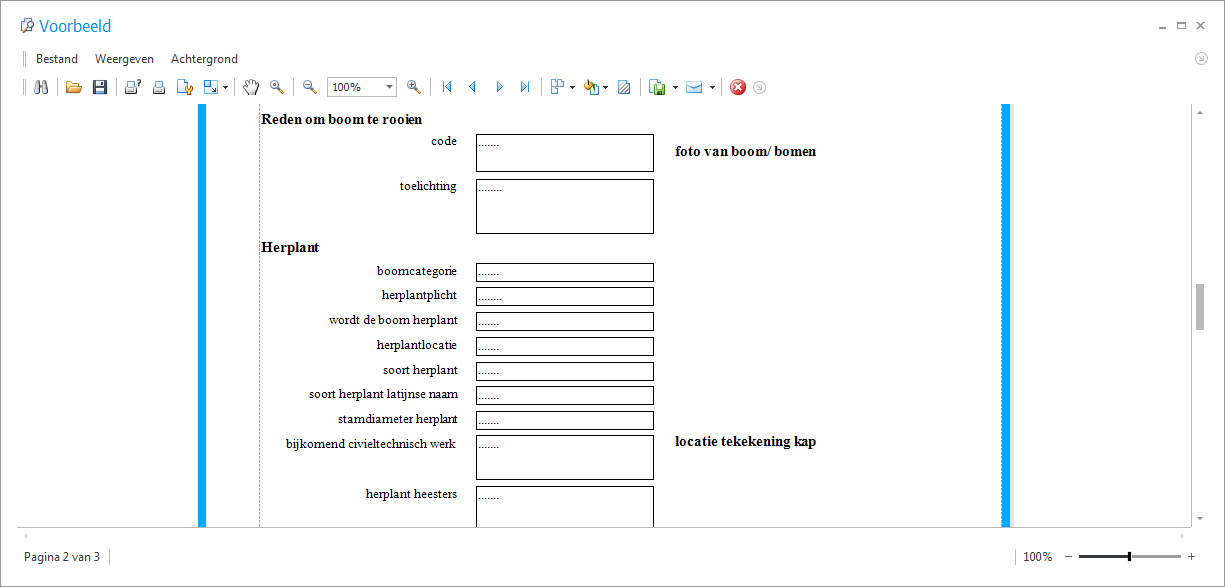The height and width of the screenshot is (587, 1225).
Task: Expand the export document dropdown arrow
Action: tap(675, 87)
